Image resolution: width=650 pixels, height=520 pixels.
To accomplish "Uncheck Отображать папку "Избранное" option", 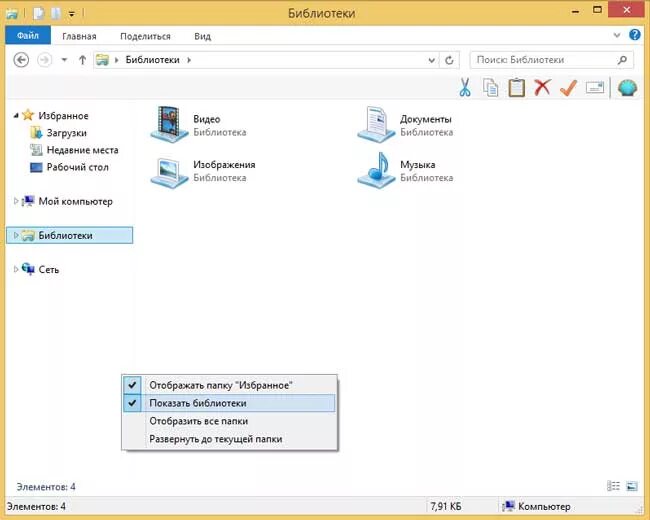I will pos(229,385).
